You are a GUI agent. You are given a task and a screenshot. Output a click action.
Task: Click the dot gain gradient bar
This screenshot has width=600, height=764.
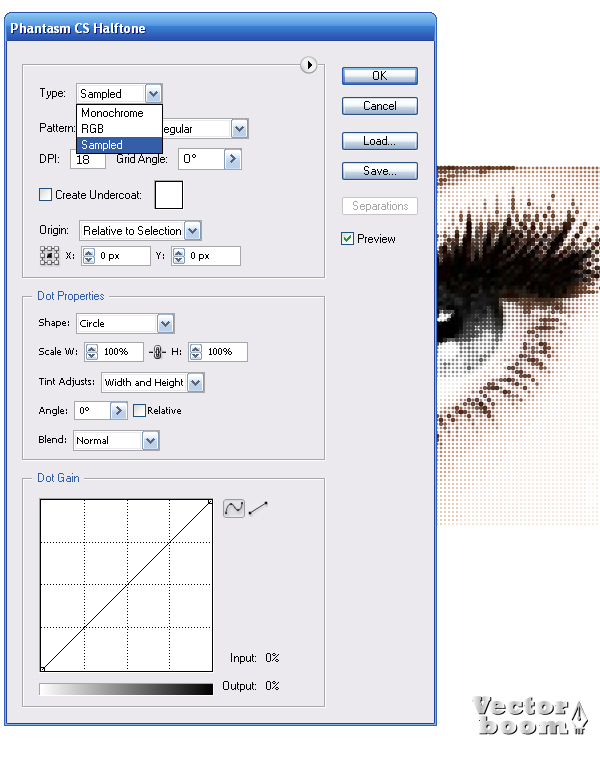126,689
